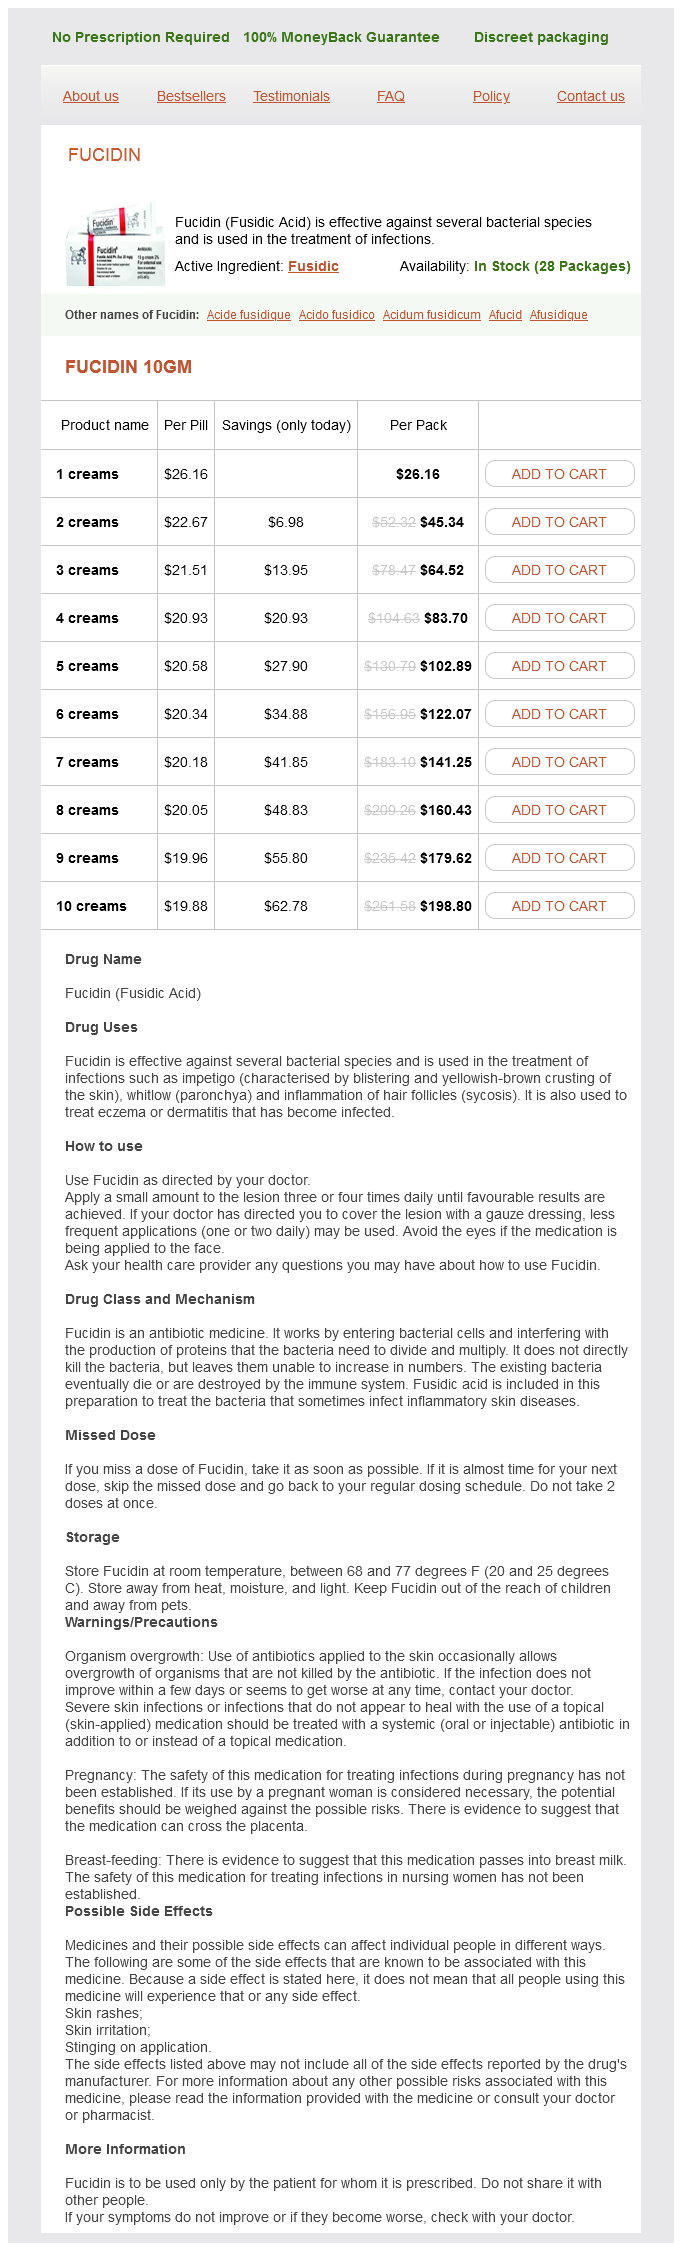Screen dimensions: 682x2251
Task: Click the Fusidic active ingredient link
Action: [313, 267]
